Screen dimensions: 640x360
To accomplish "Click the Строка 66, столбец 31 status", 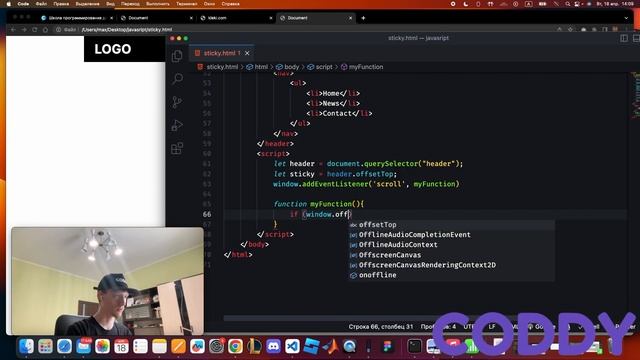I will tap(380, 327).
